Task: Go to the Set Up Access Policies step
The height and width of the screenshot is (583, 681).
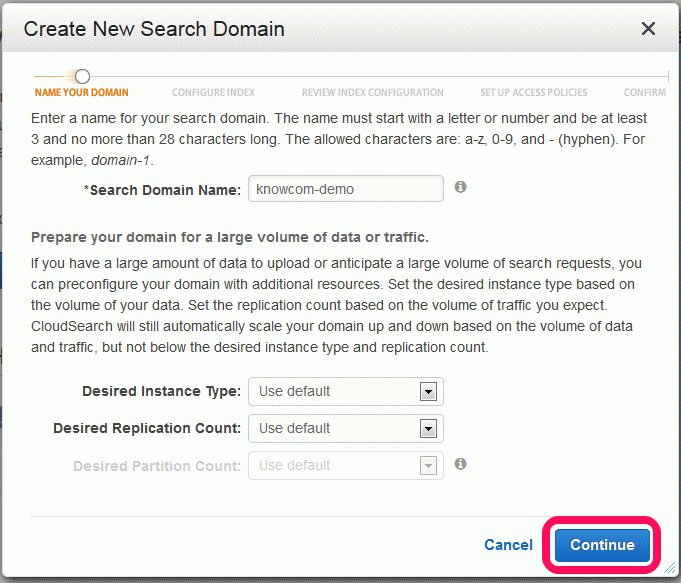Action: (533, 93)
